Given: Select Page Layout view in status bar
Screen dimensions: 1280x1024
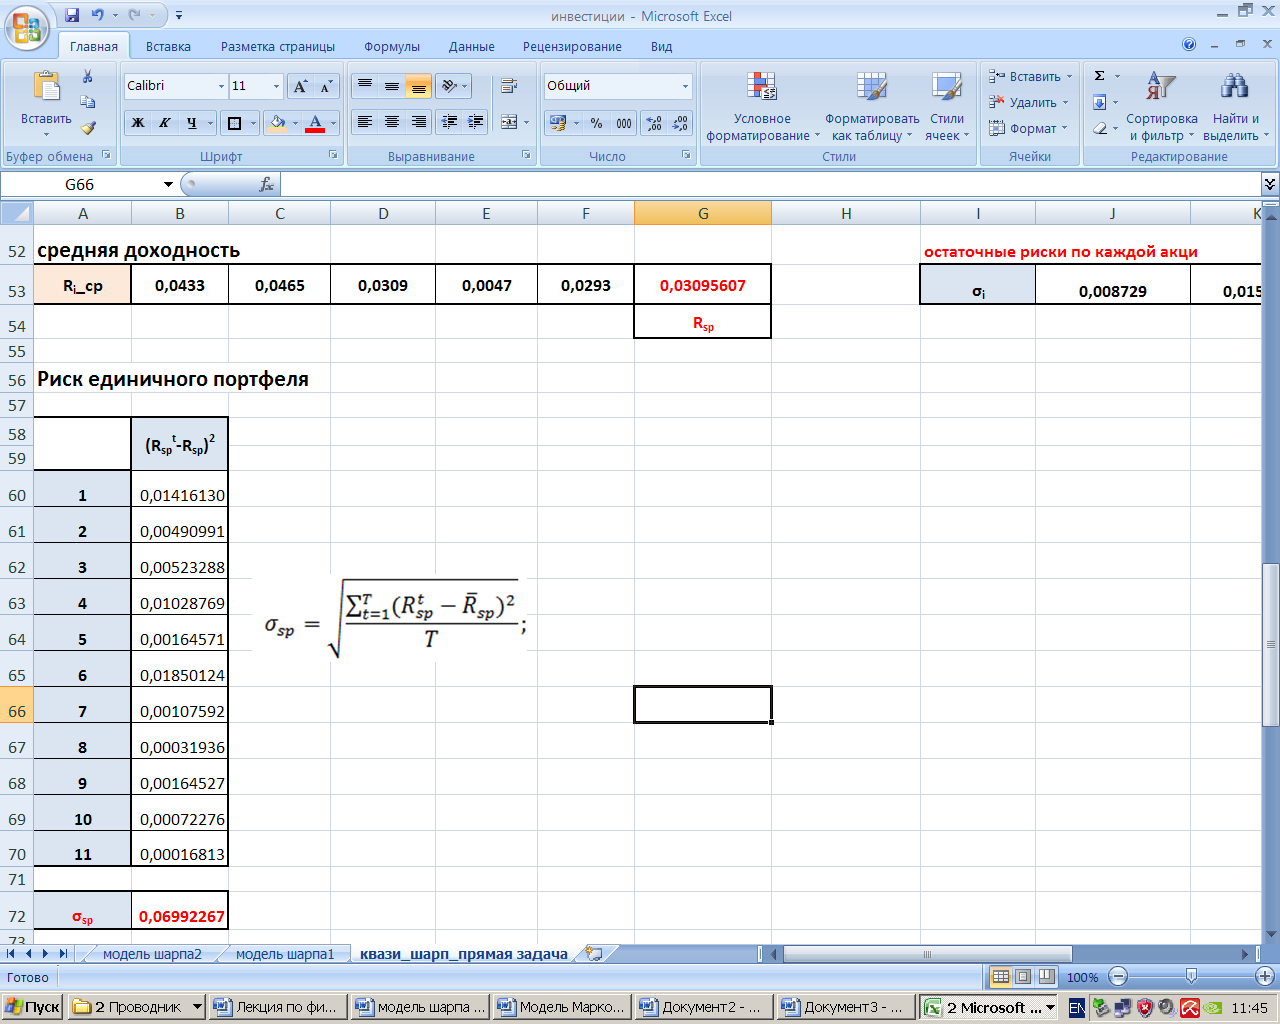Looking at the screenshot, I should pyautogui.click(x=1023, y=977).
